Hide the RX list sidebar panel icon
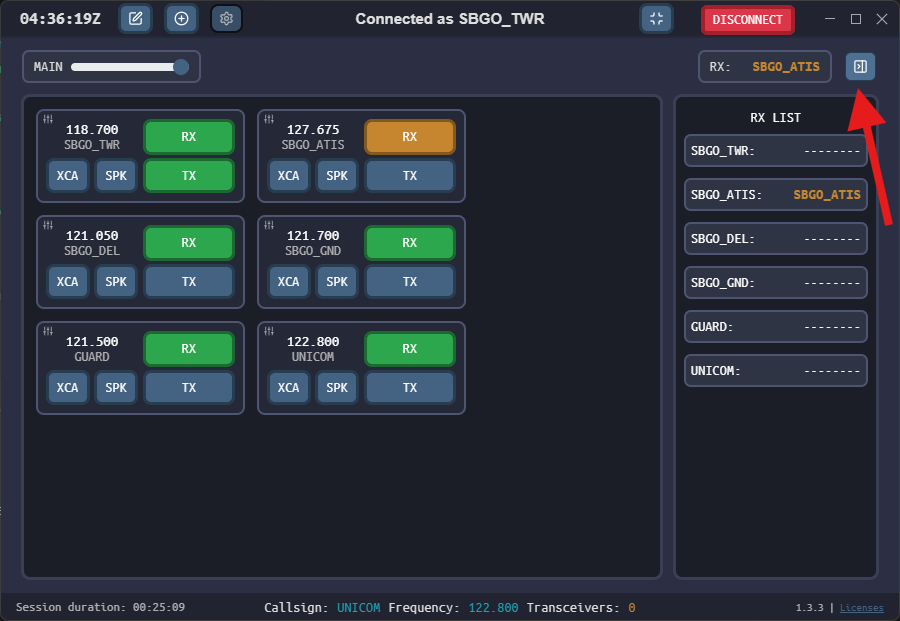 point(860,67)
